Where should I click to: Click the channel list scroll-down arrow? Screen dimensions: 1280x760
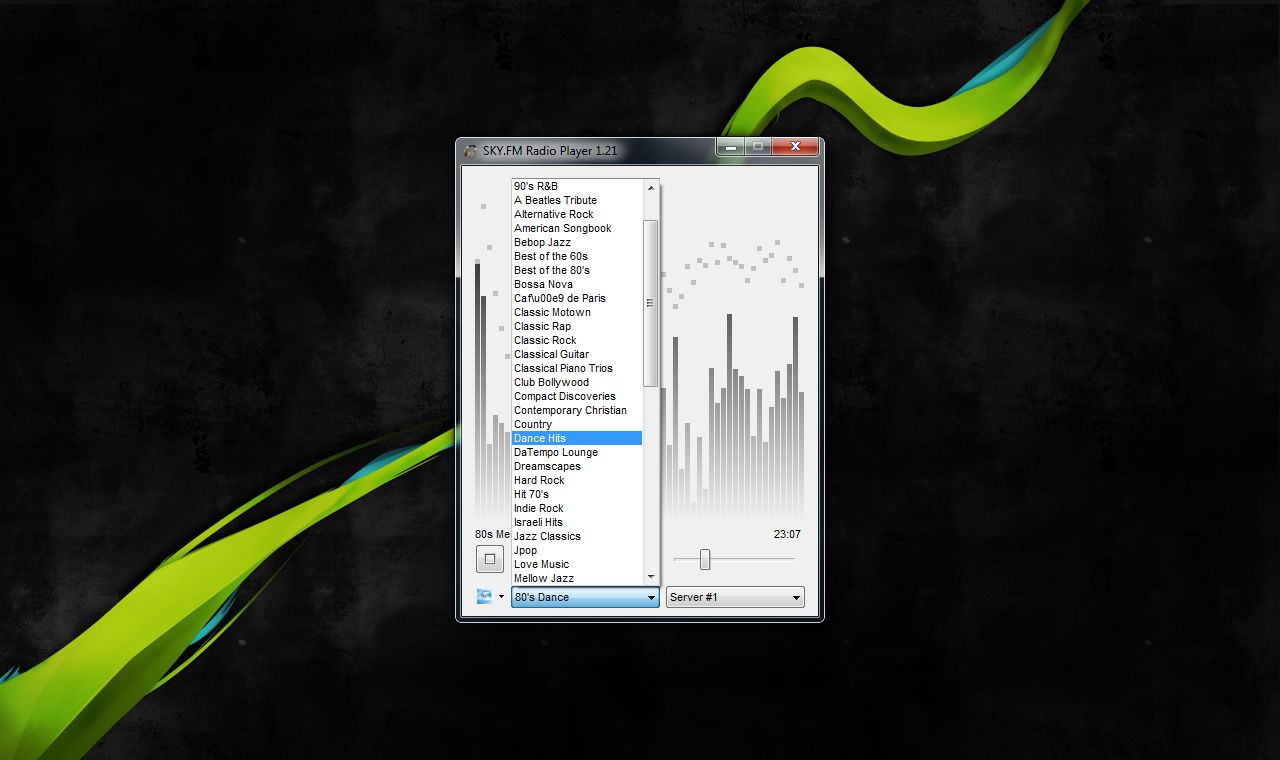click(x=651, y=577)
